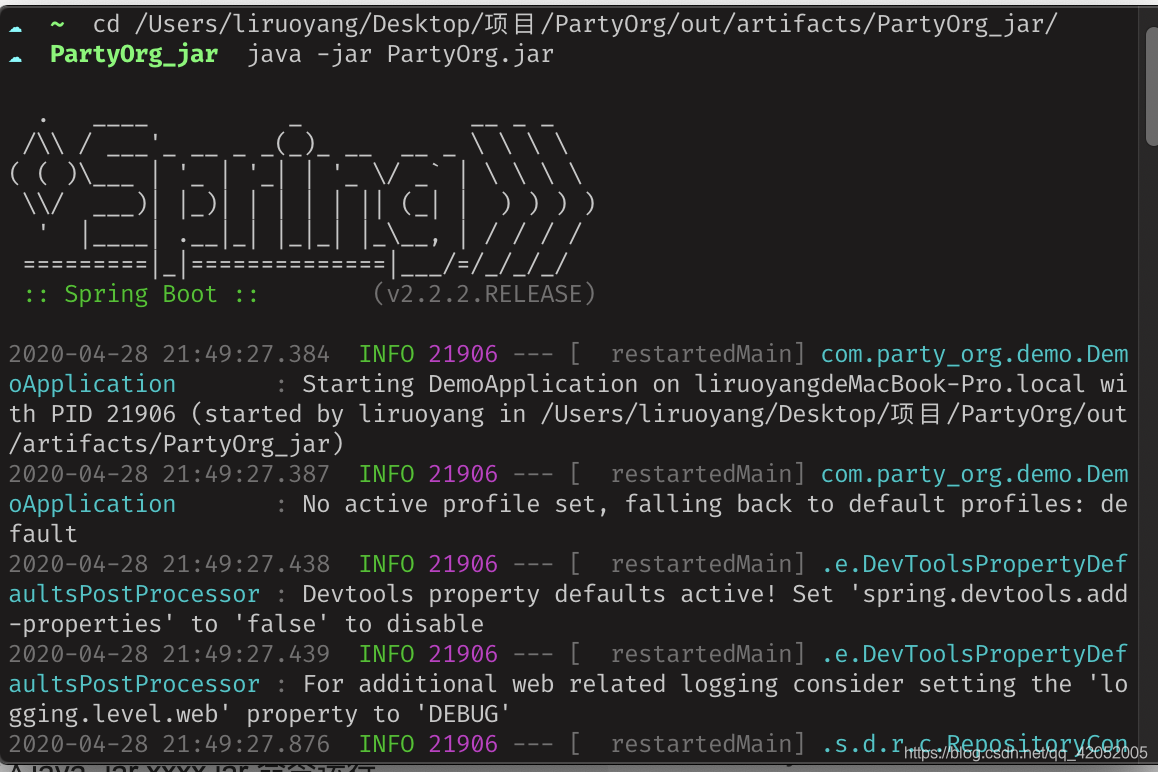Click timestamp 2020-04-28 21:49:27.384
1158x772 pixels.
coord(169,355)
